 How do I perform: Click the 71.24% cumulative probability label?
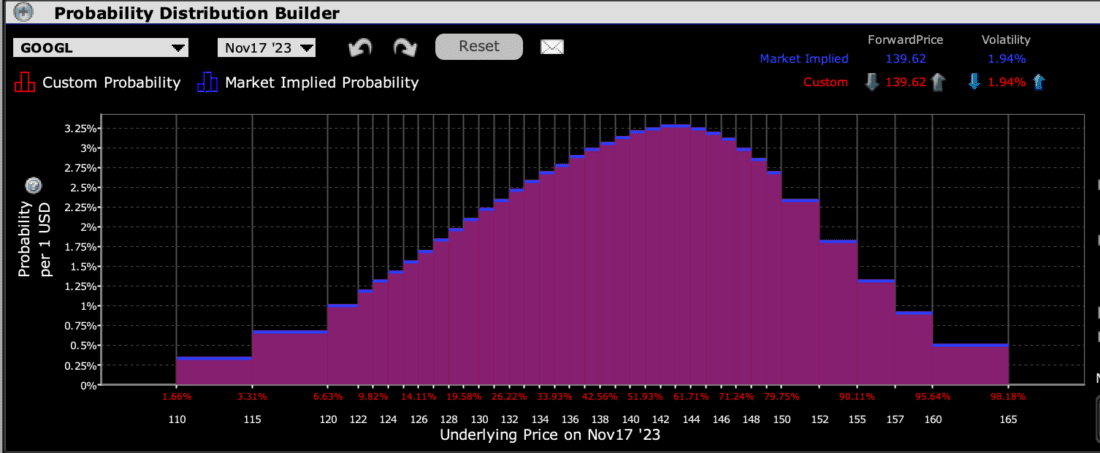coord(736,397)
